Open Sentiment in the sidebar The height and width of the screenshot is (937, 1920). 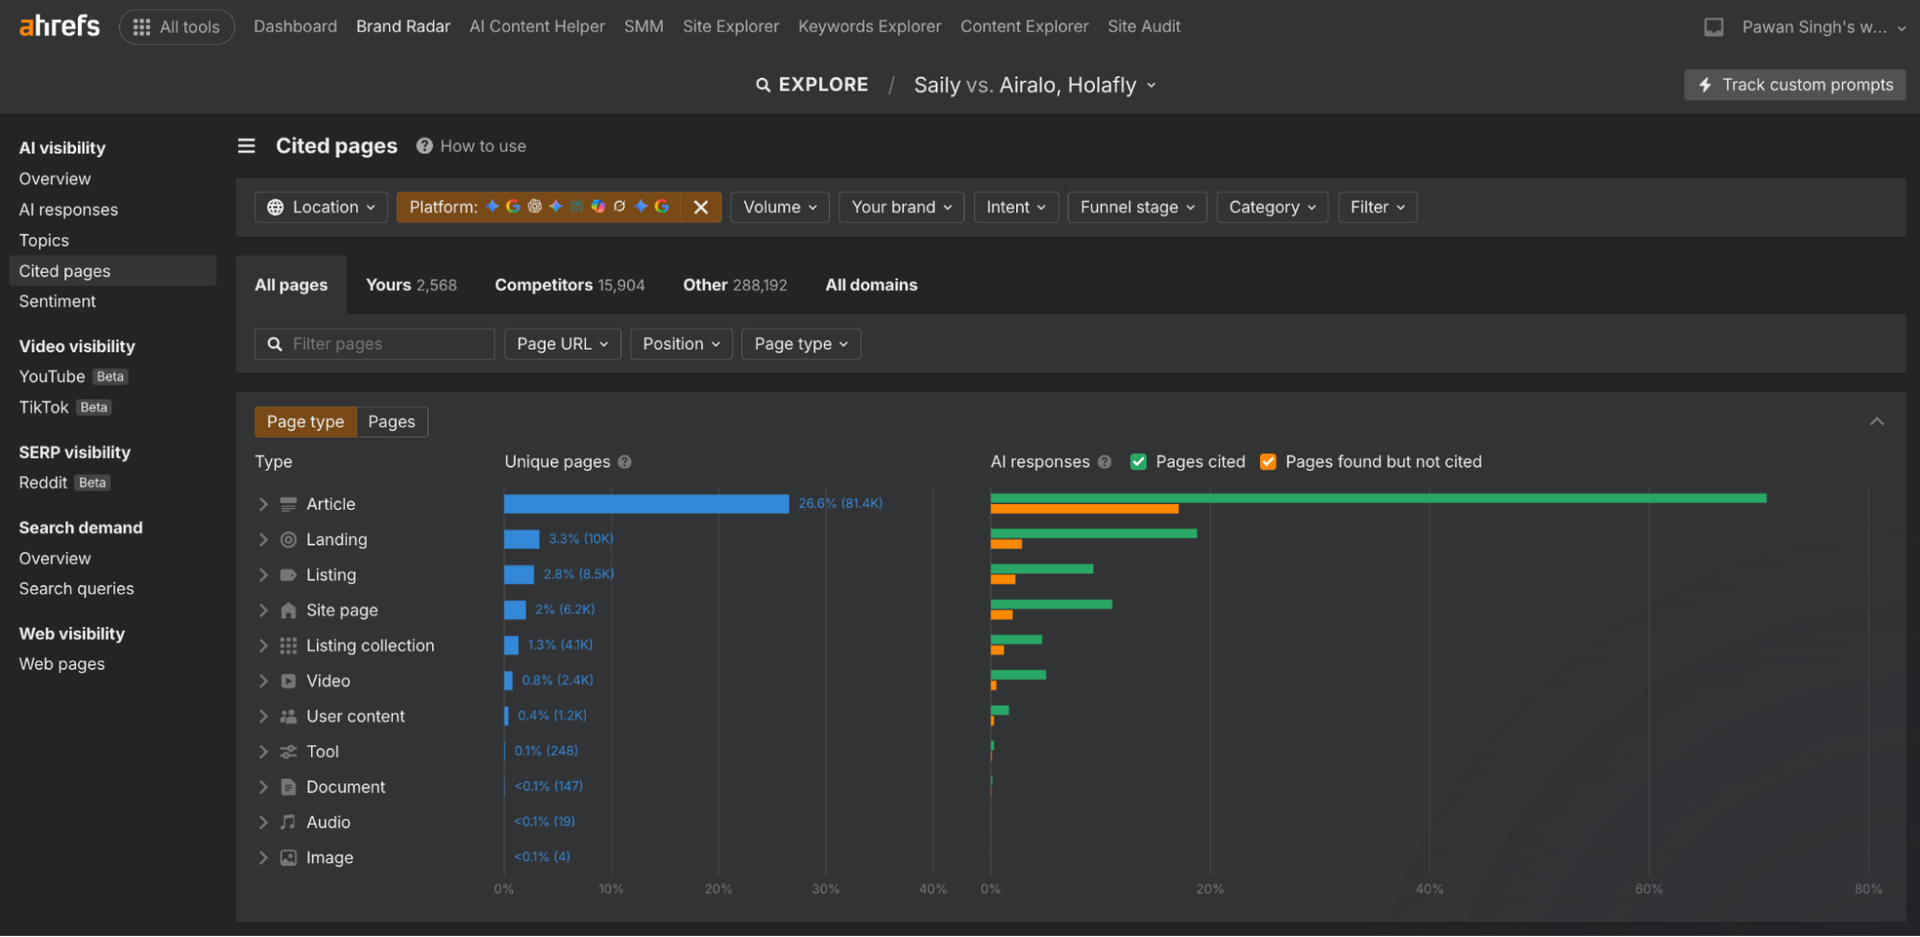(x=57, y=301)
